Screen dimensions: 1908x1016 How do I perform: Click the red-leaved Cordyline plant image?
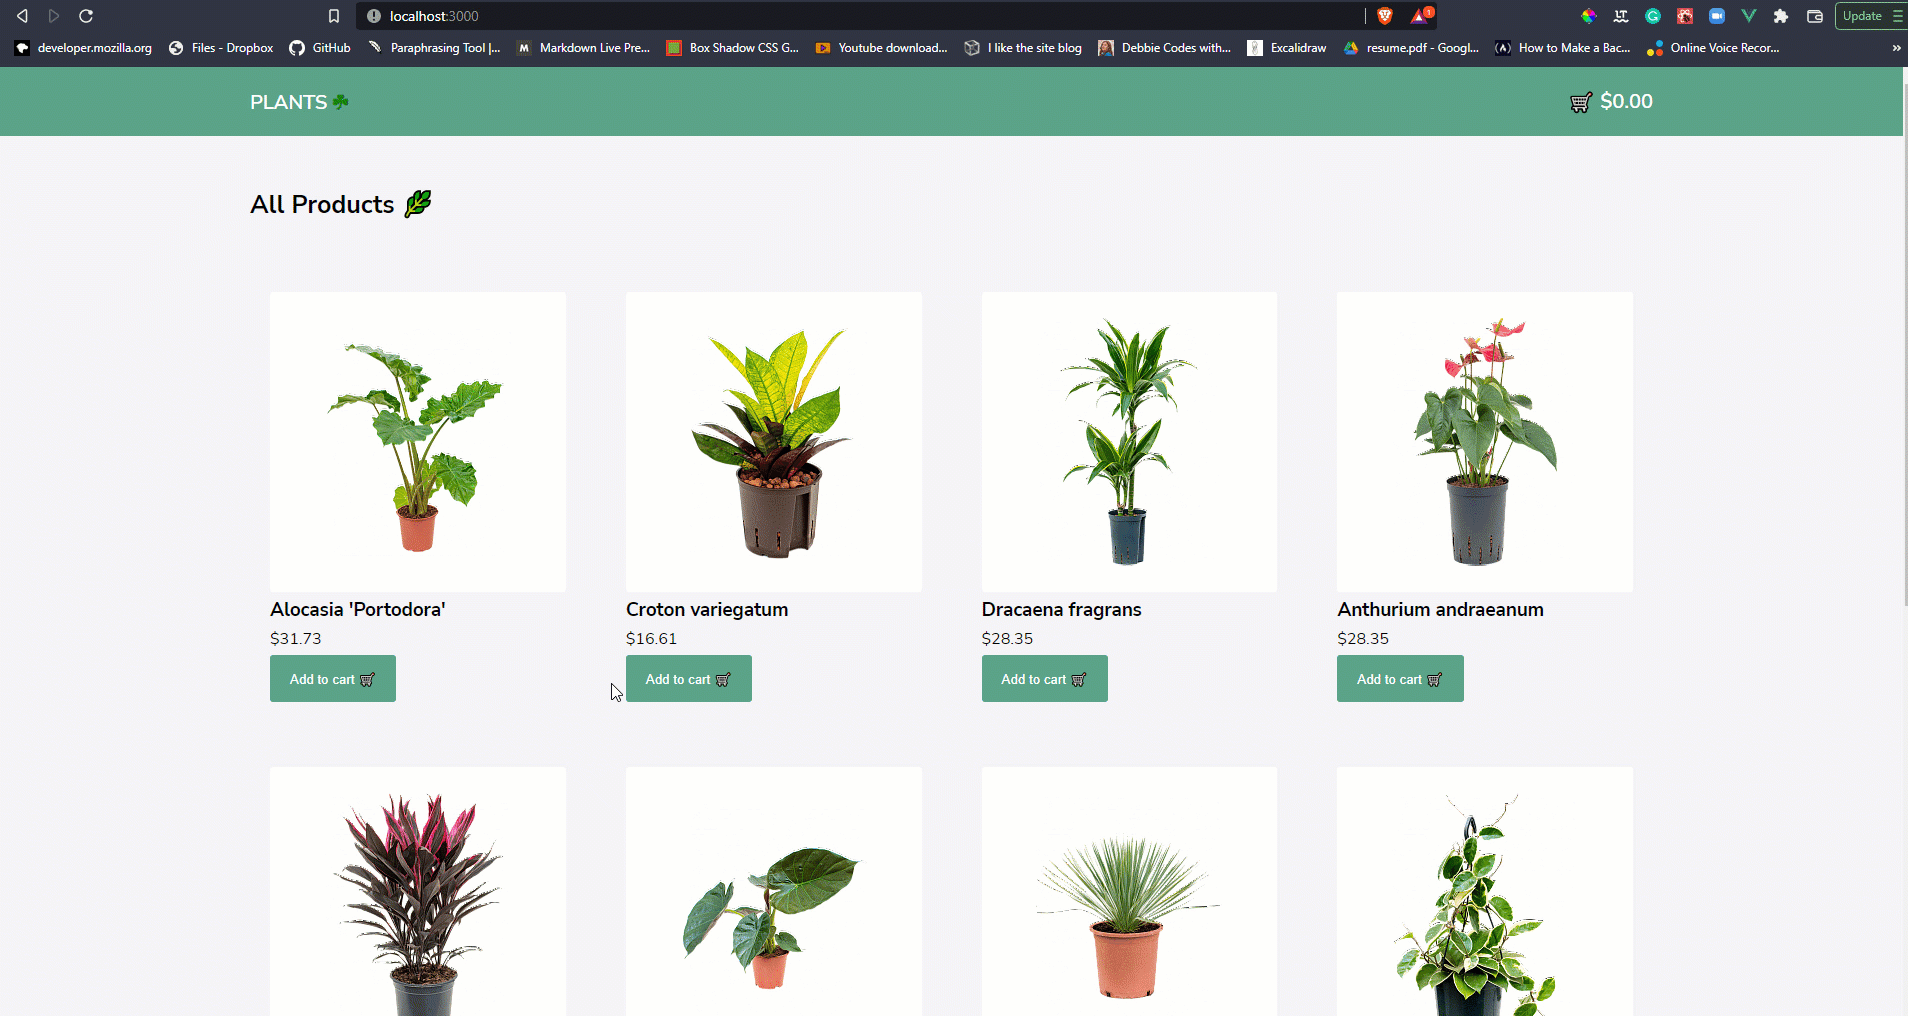(418, 892)
